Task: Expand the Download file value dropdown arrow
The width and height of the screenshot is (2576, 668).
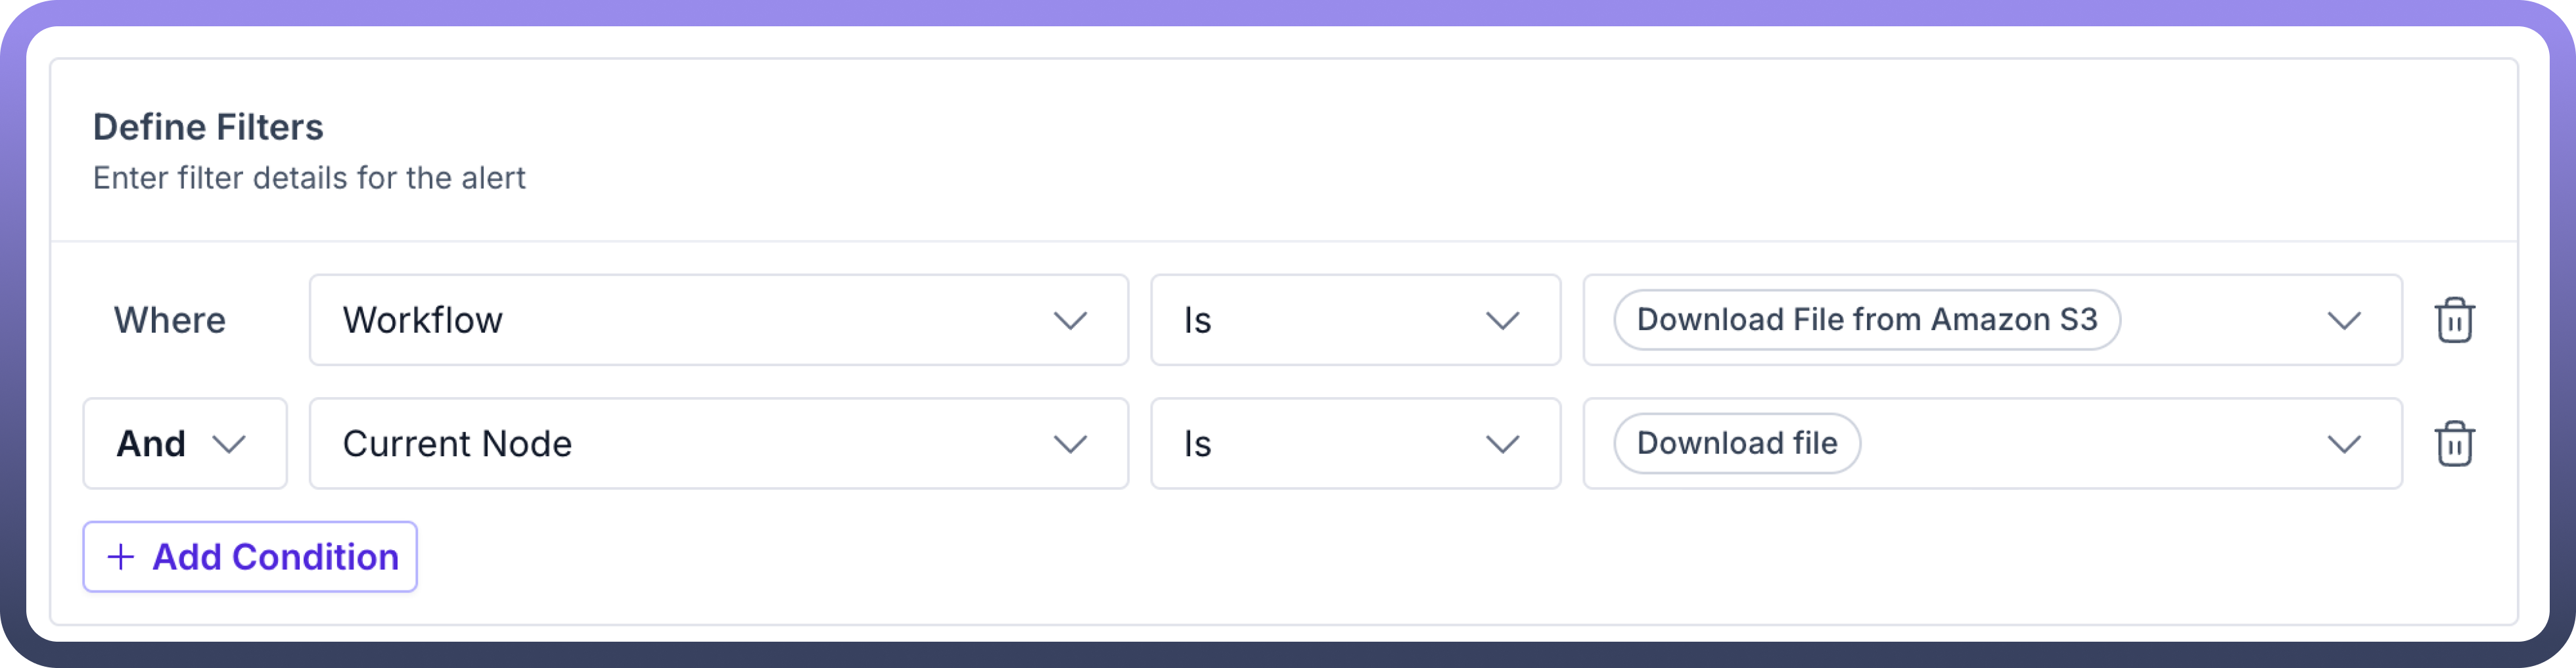Action: coord(2344,444)
